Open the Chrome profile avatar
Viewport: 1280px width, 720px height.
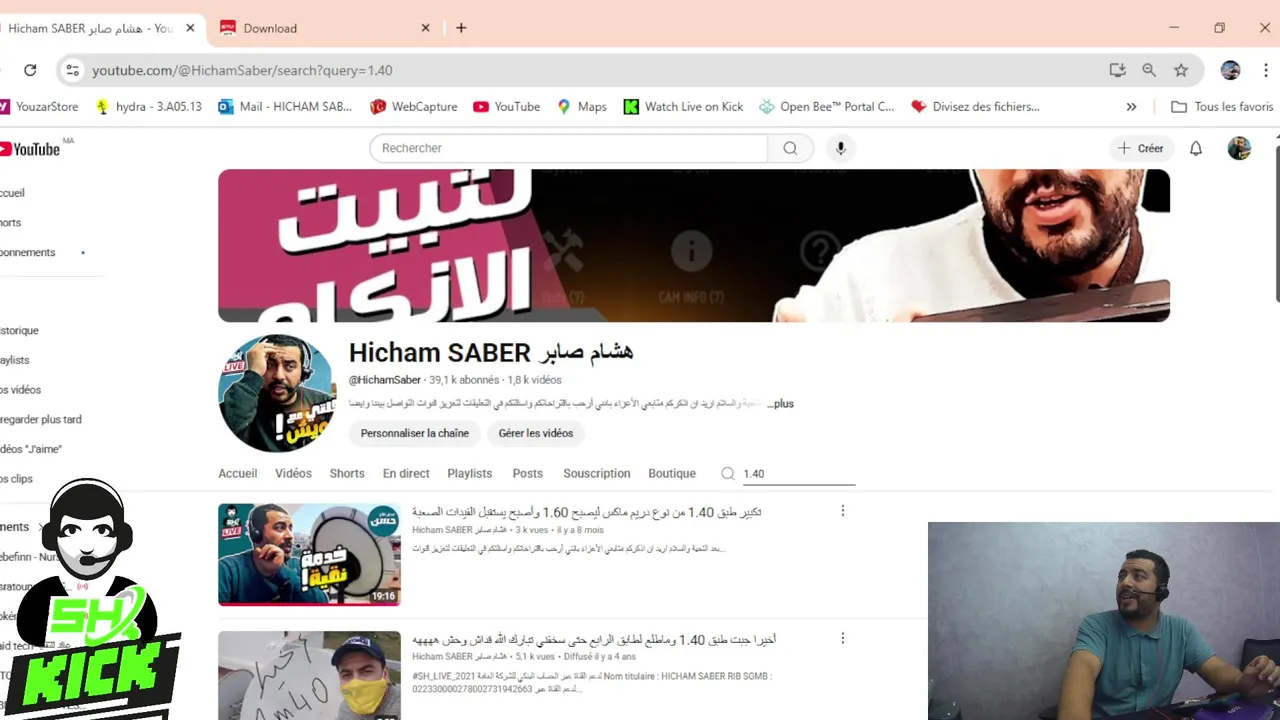[x=1231, y=70]
